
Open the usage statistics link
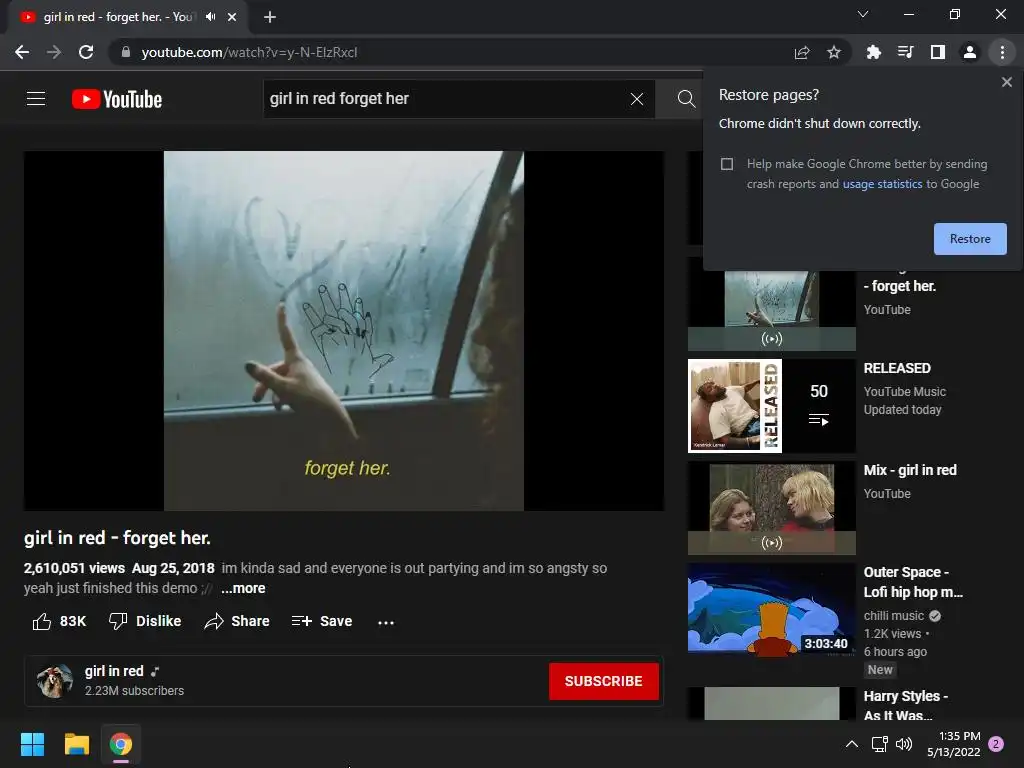point(882,184)
